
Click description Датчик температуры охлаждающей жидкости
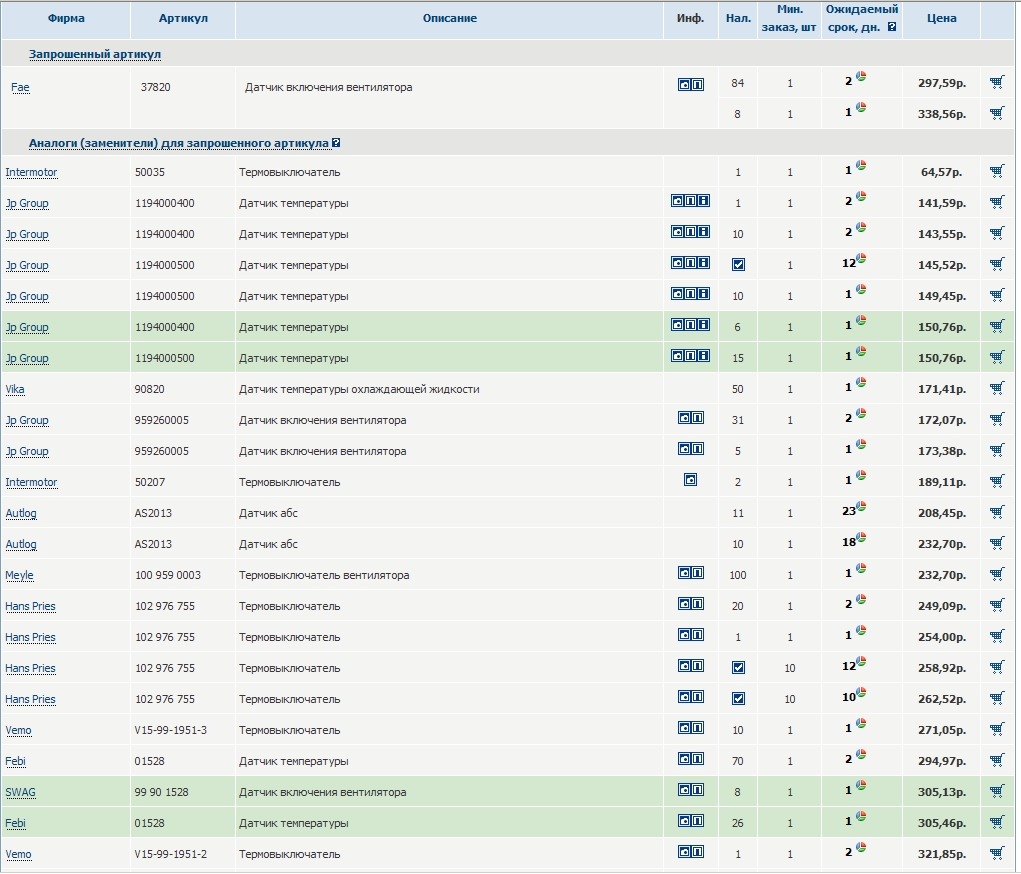click(359, 389)
